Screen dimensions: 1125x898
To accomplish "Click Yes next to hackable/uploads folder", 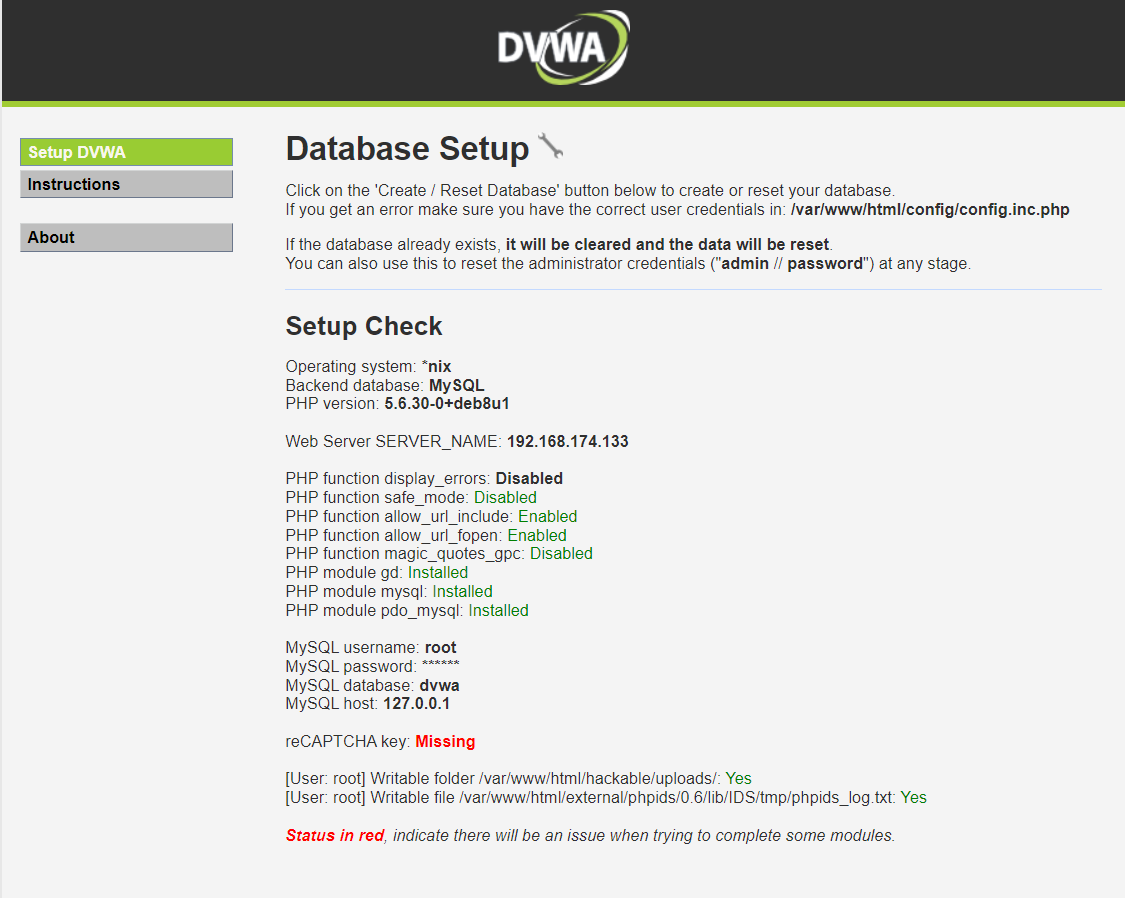I will [x=738, y=778].
